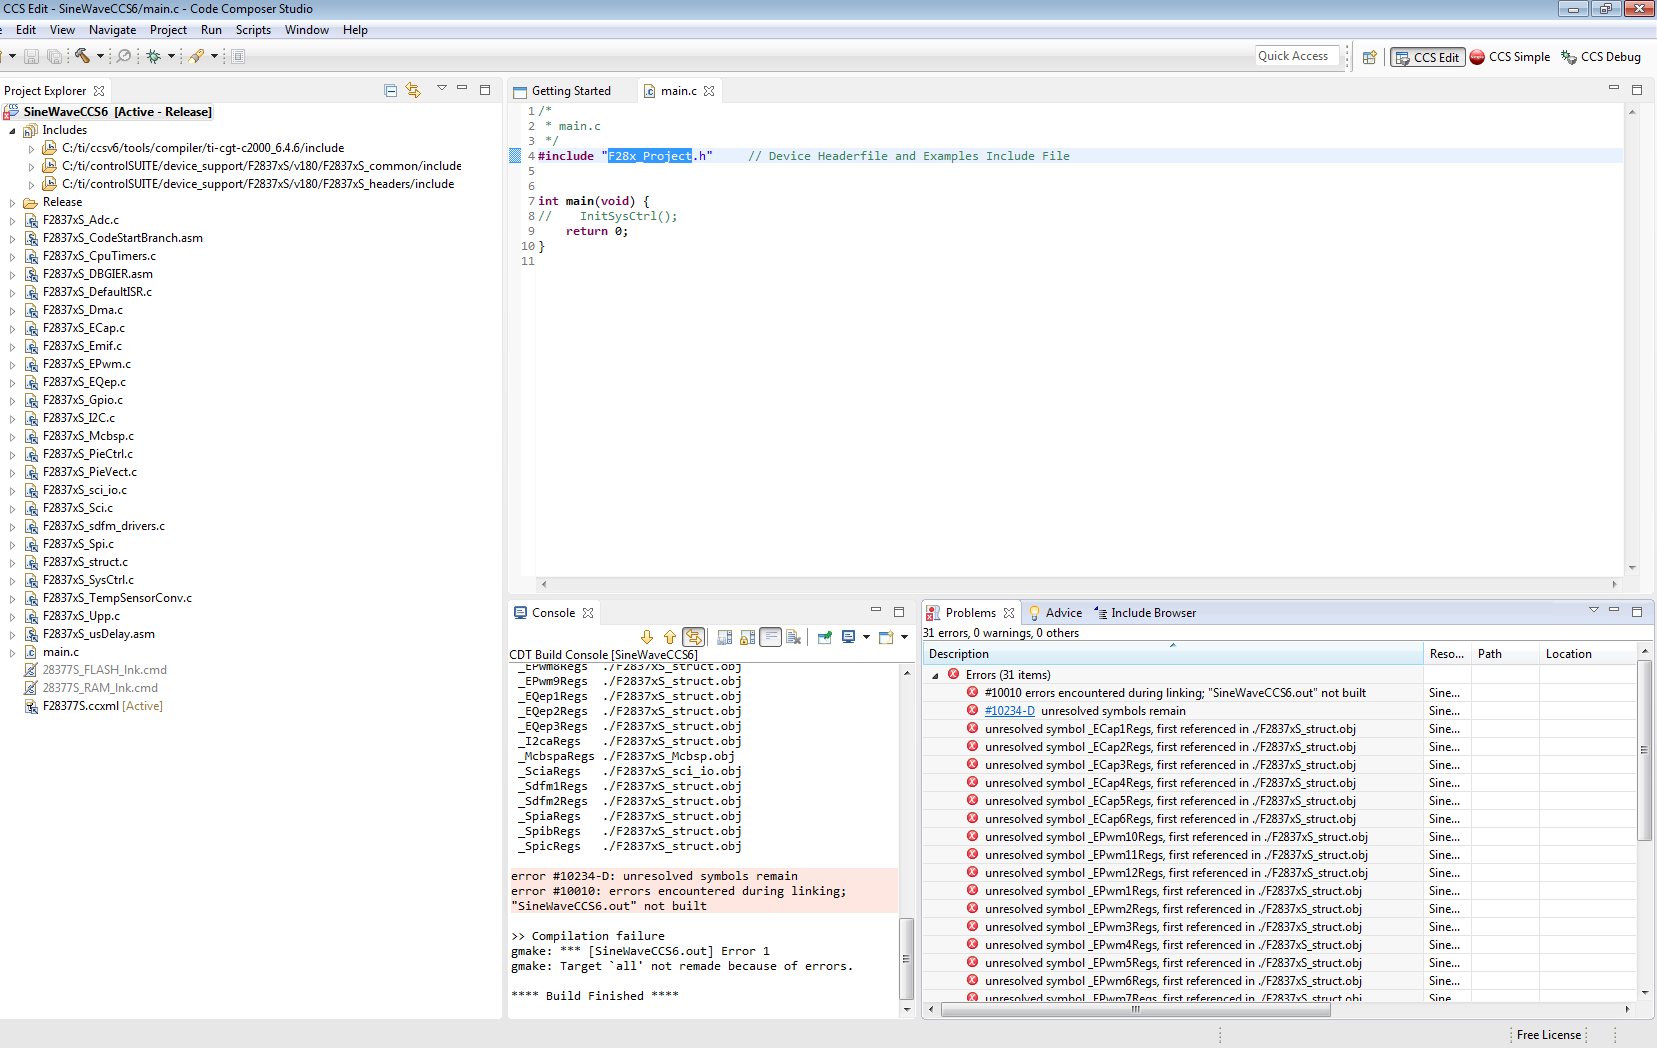Open Problems view menu triangle
This screenshot has height=1048, width=1657.
tap(1593, 610)
